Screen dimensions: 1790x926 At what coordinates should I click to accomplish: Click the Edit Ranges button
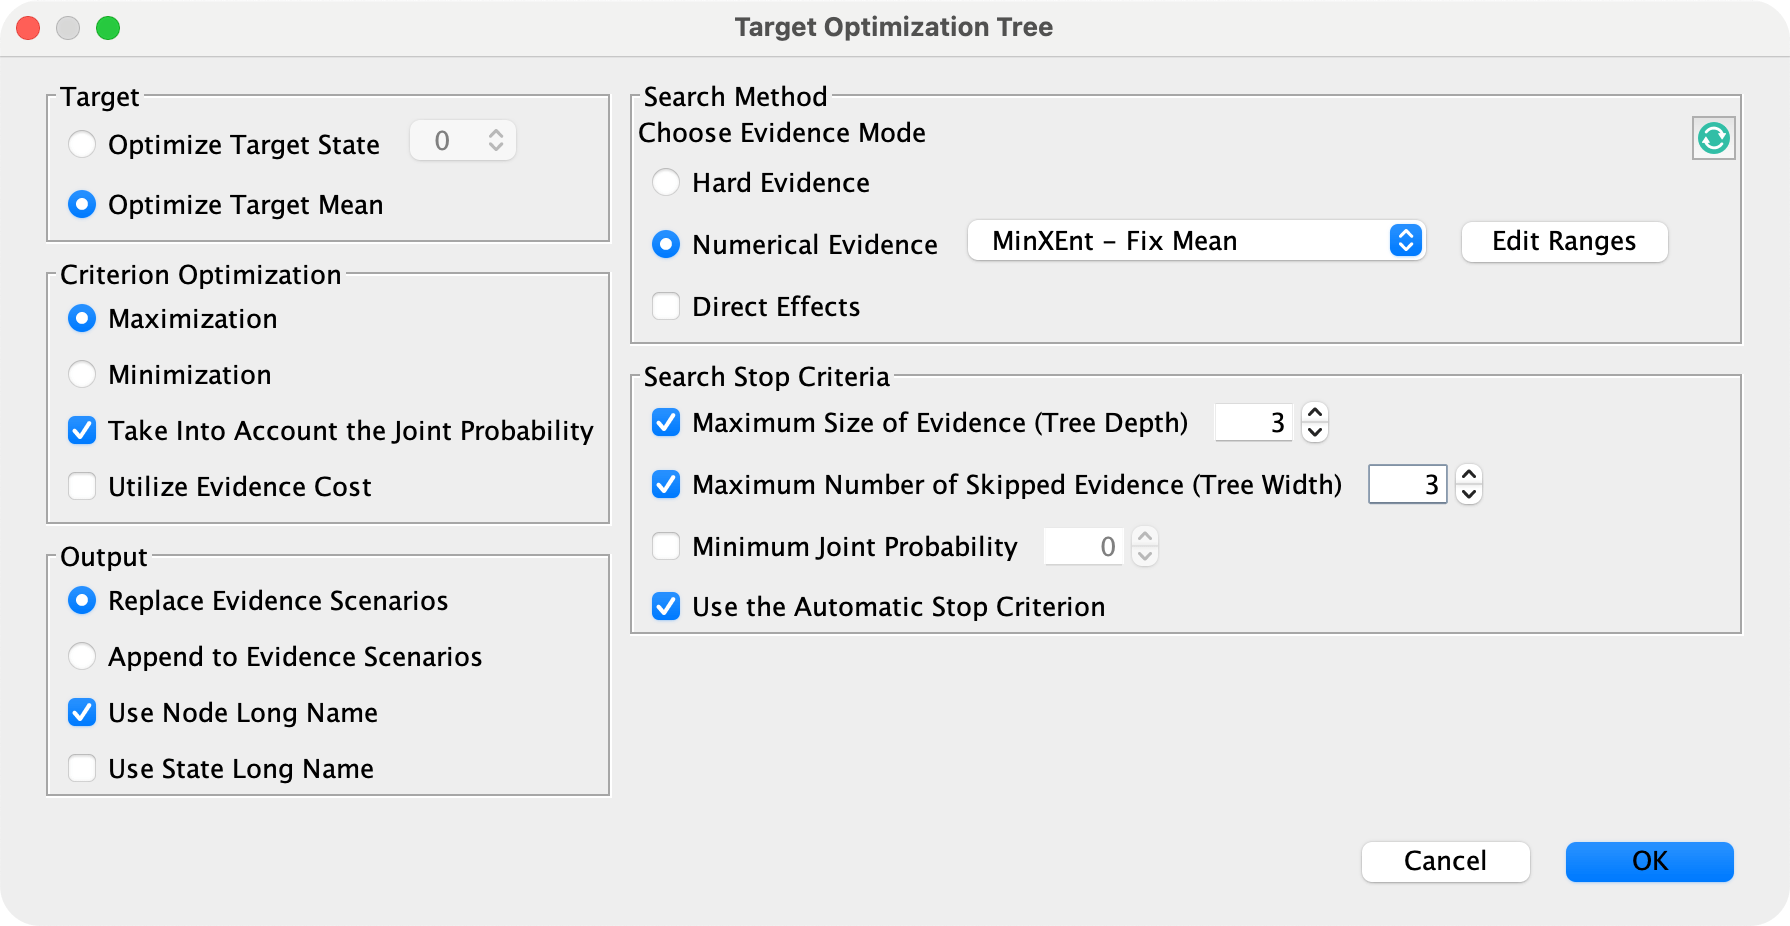click(1564, 241)
